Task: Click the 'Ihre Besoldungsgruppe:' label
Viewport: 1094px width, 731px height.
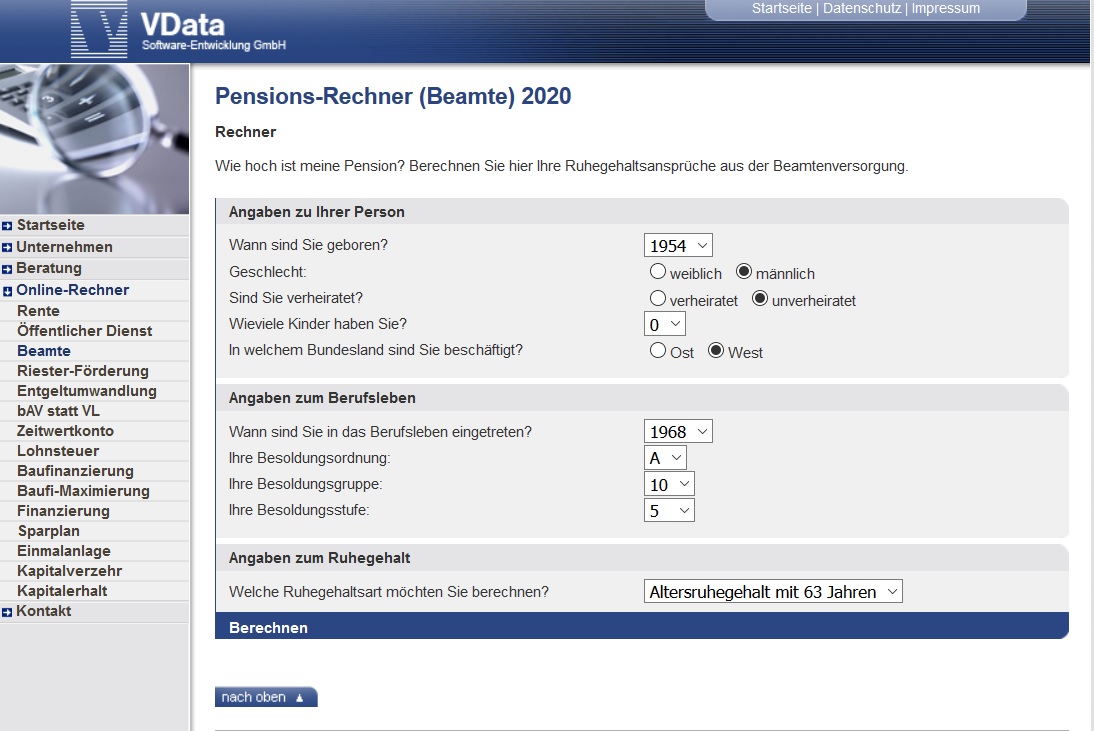Action: [306, 484]
